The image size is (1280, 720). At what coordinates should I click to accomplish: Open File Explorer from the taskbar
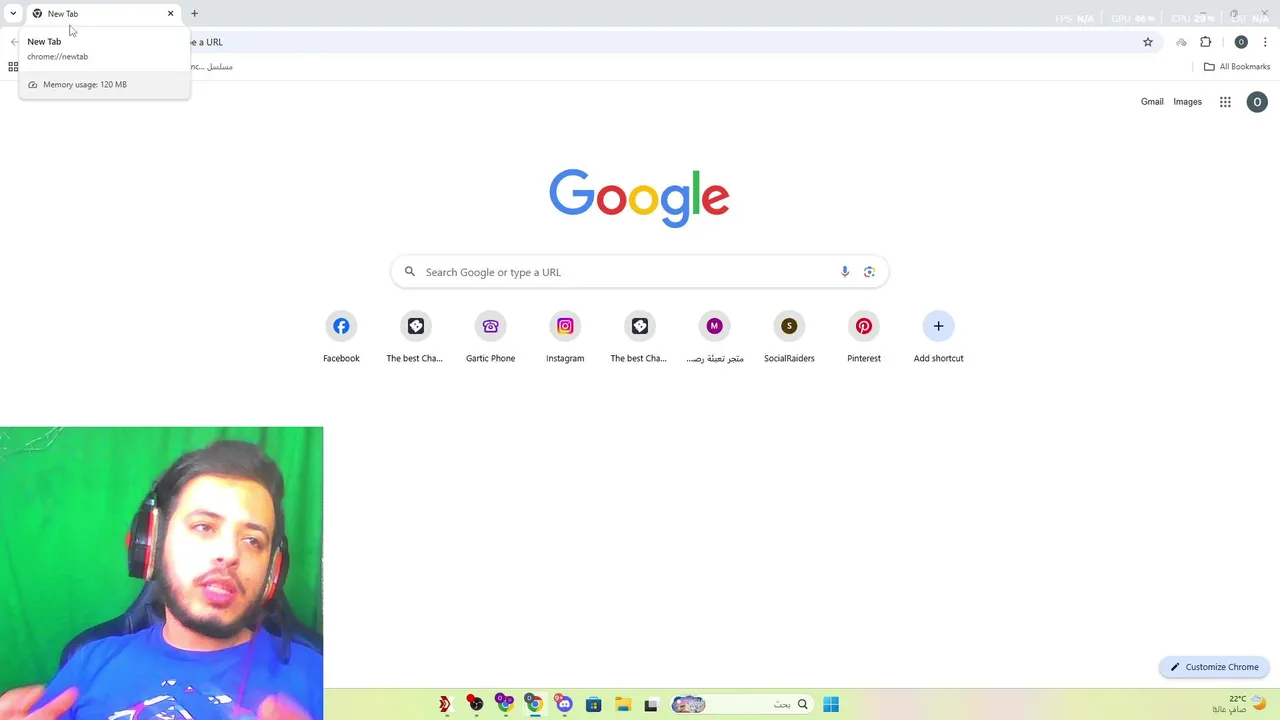(622, 705)
